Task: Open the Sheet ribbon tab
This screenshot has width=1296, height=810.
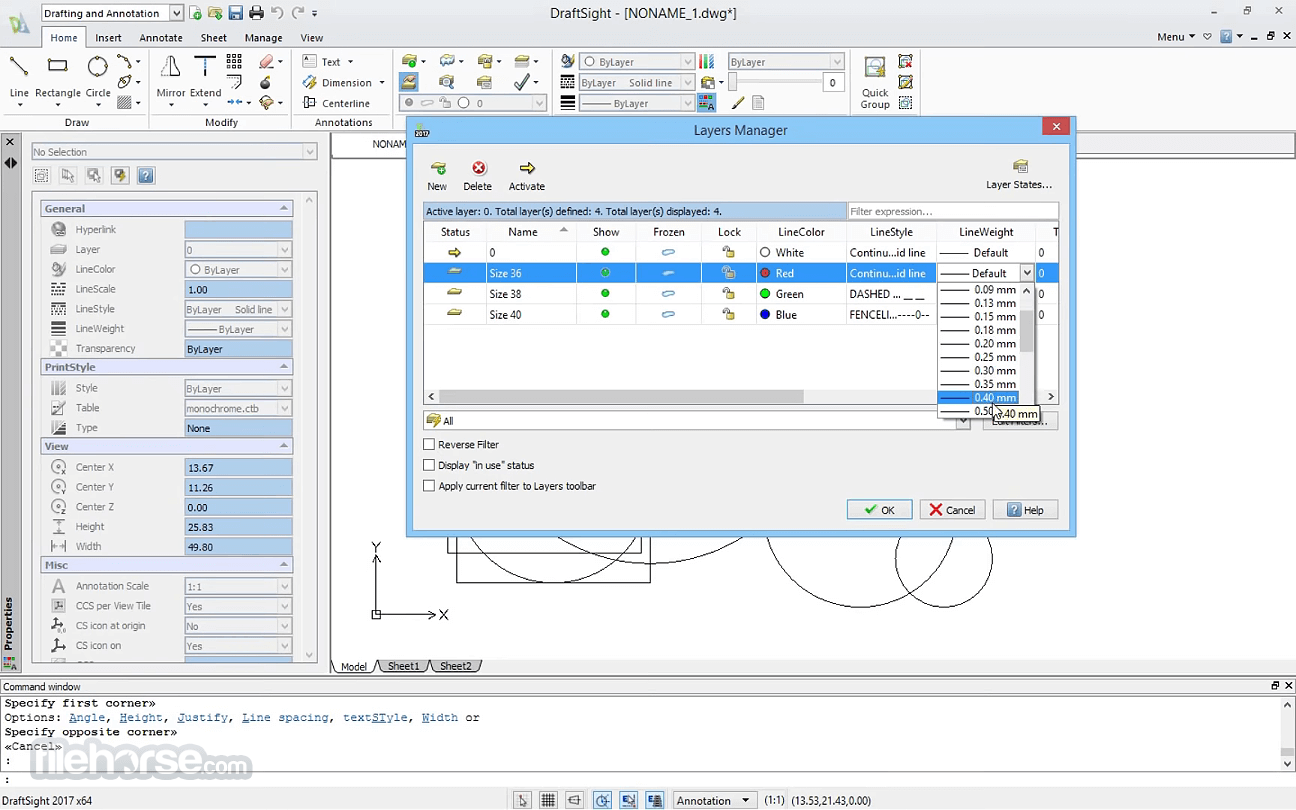Action: click(214, 38)
